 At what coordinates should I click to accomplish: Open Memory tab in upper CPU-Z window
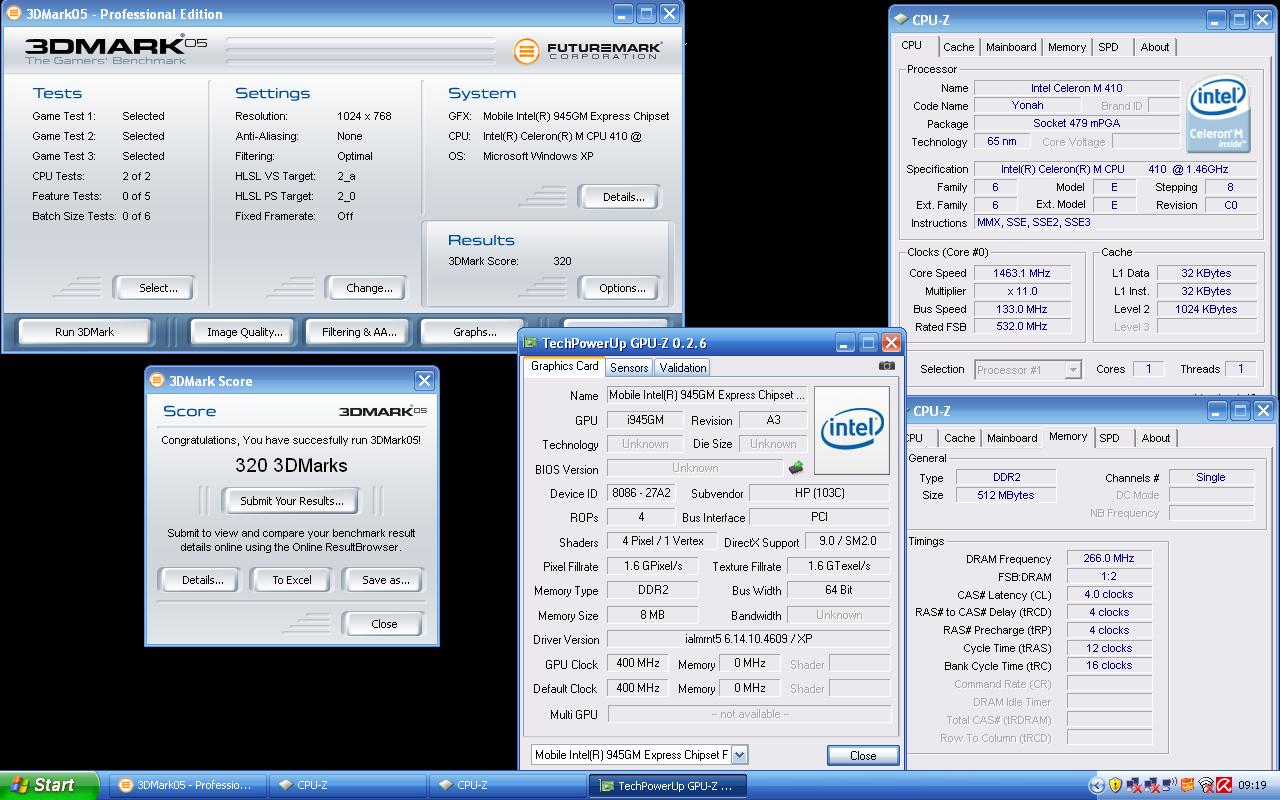pyautogui.click(x=1067, y=47)
